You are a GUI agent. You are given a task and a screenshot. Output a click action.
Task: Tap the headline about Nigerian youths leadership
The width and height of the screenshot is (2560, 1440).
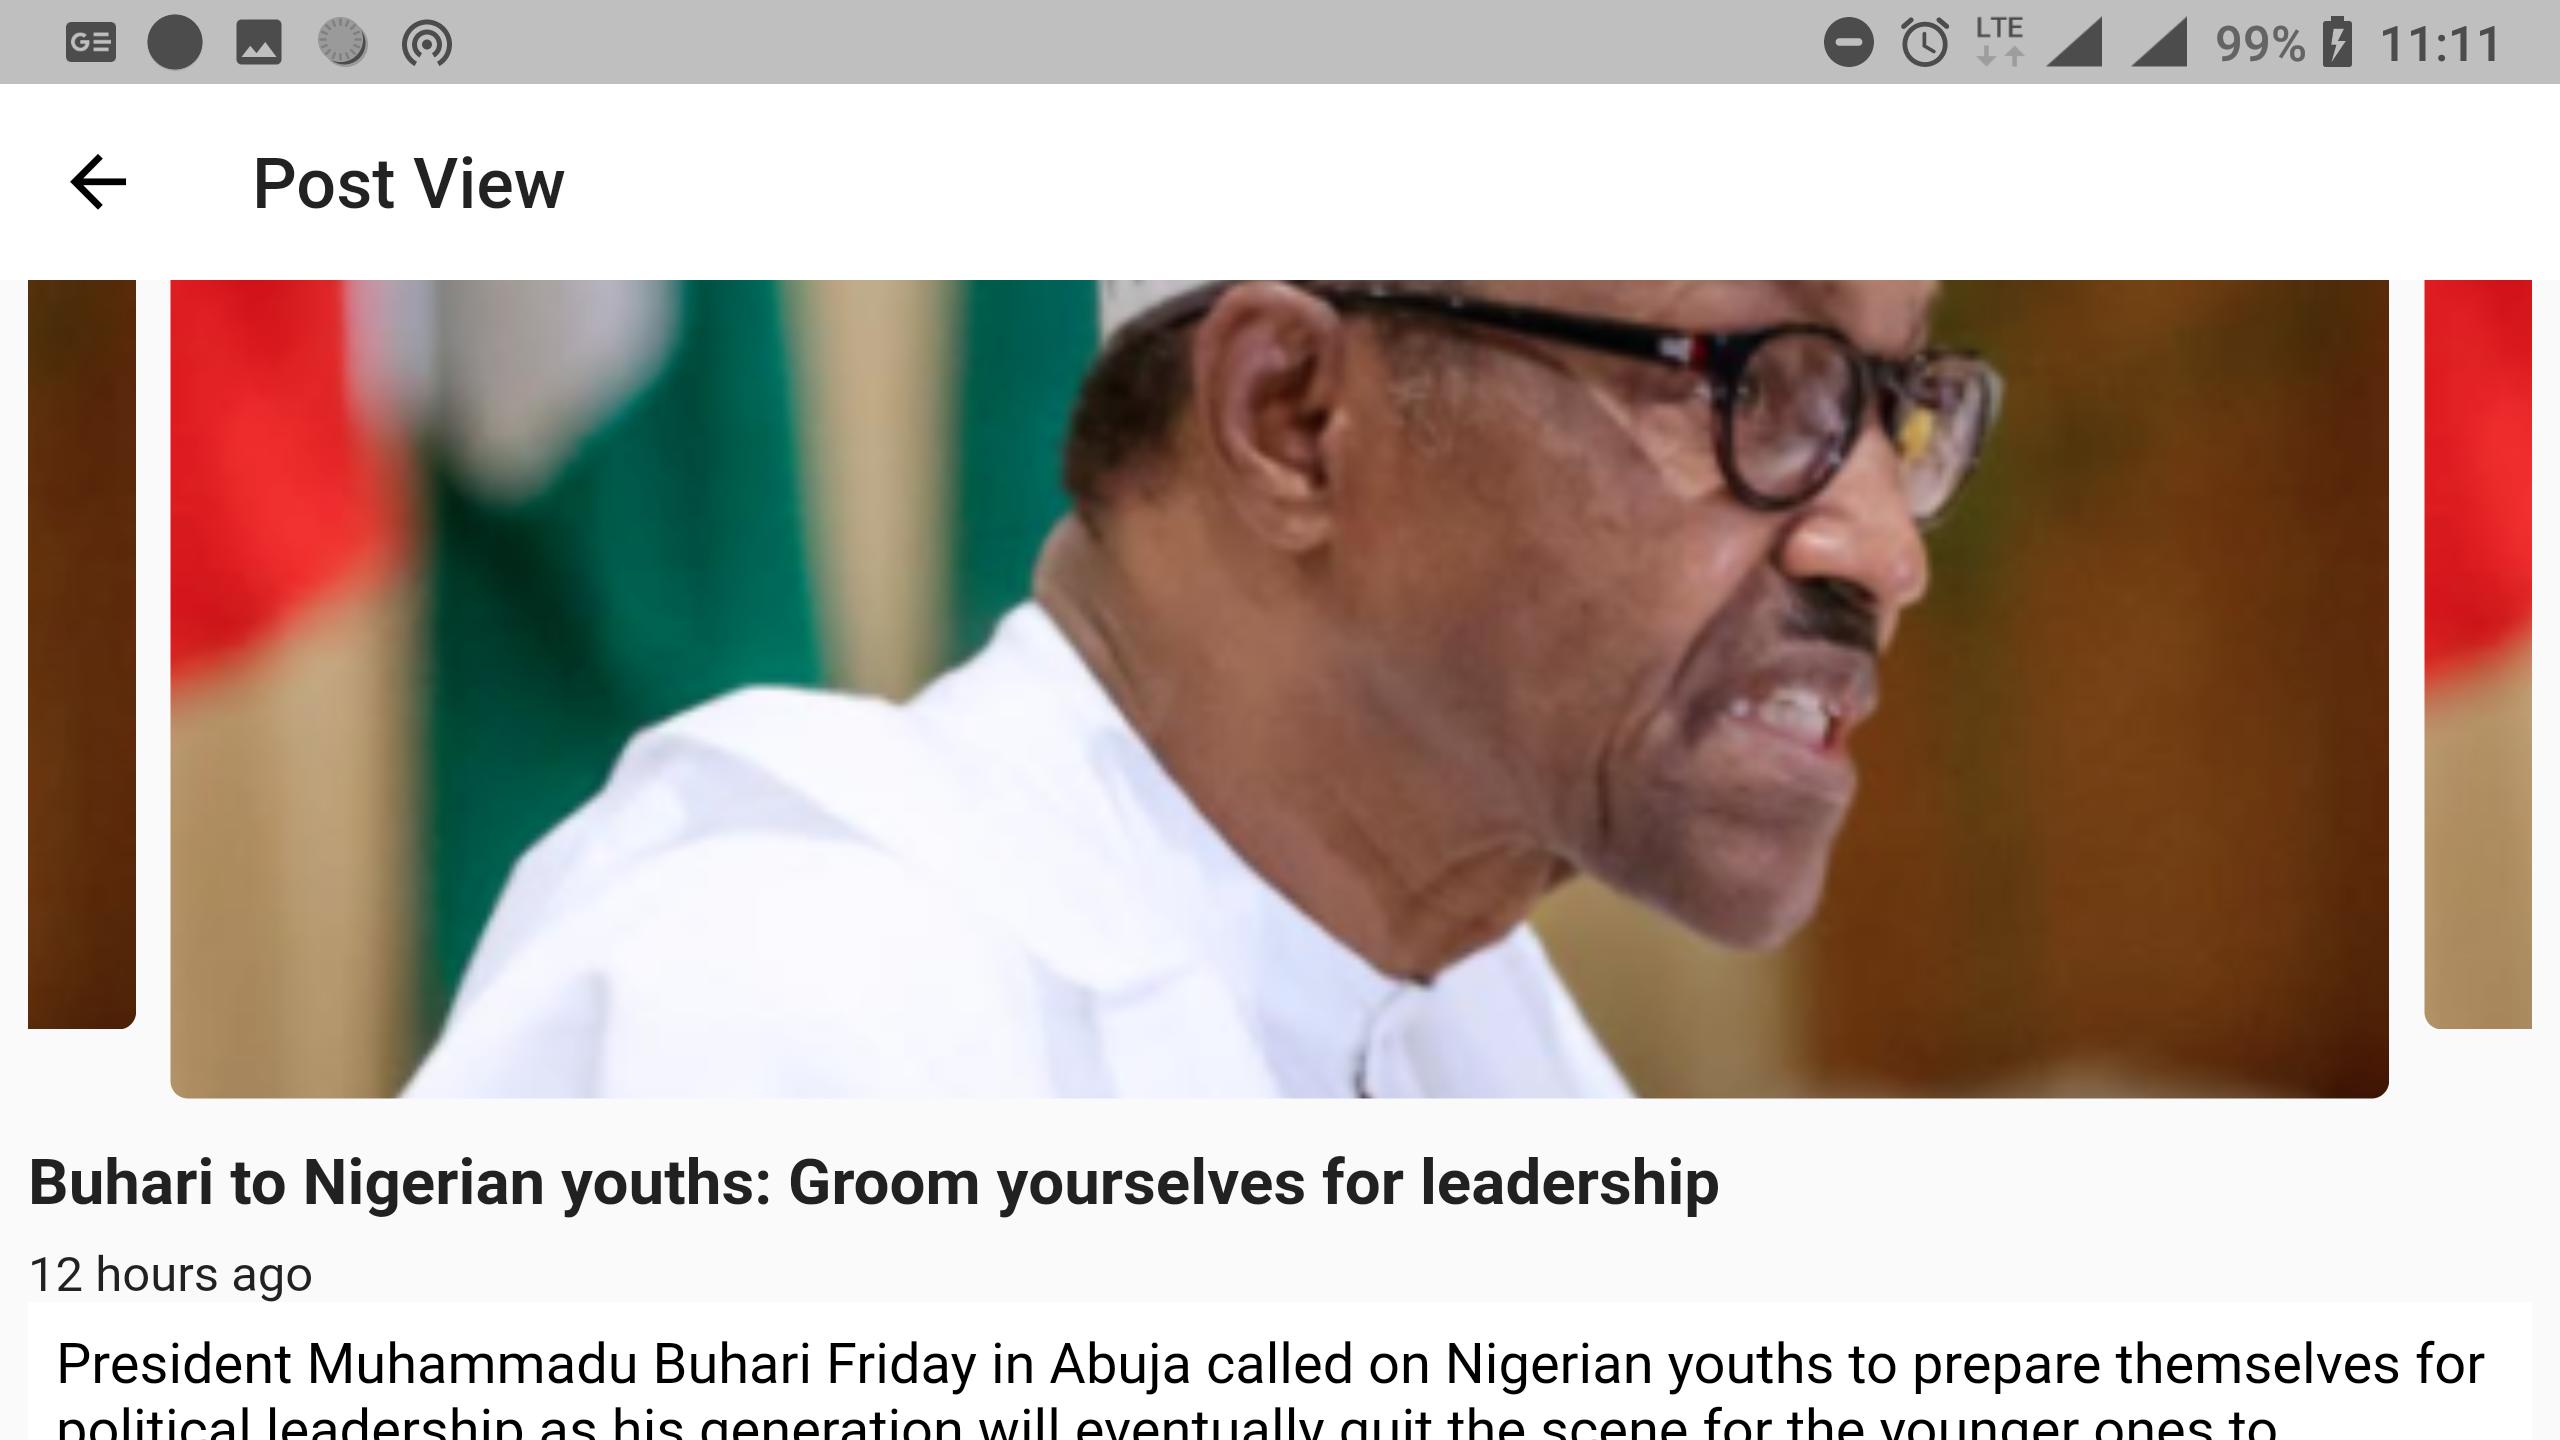click(x=874, y=1183)
